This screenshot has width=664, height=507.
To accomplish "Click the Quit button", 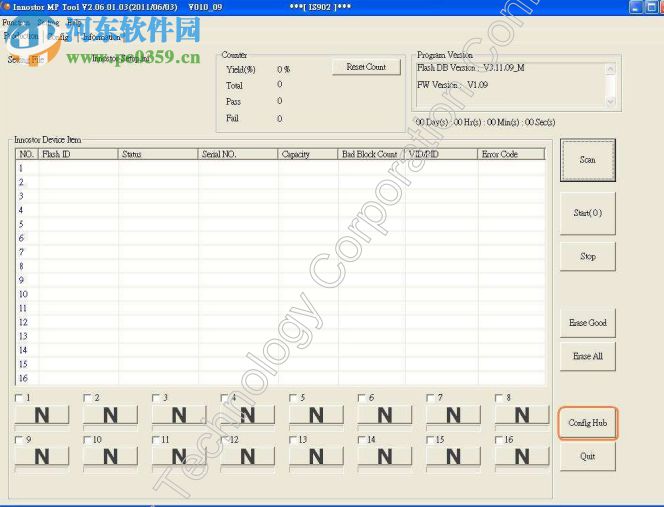I will coord(587,456).
